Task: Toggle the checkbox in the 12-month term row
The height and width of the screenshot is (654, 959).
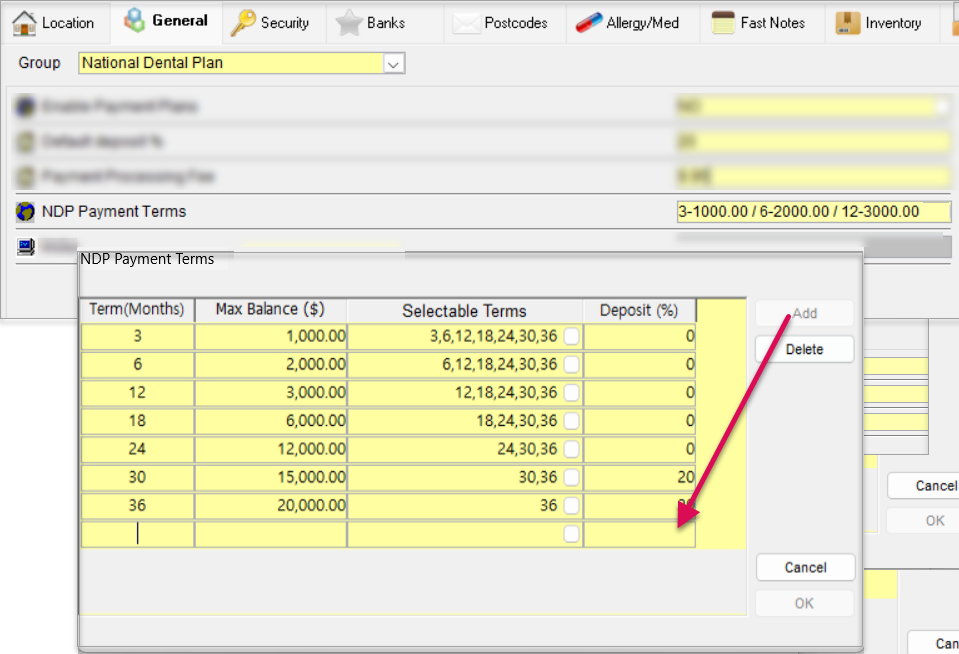Action: tap(571, 393)
